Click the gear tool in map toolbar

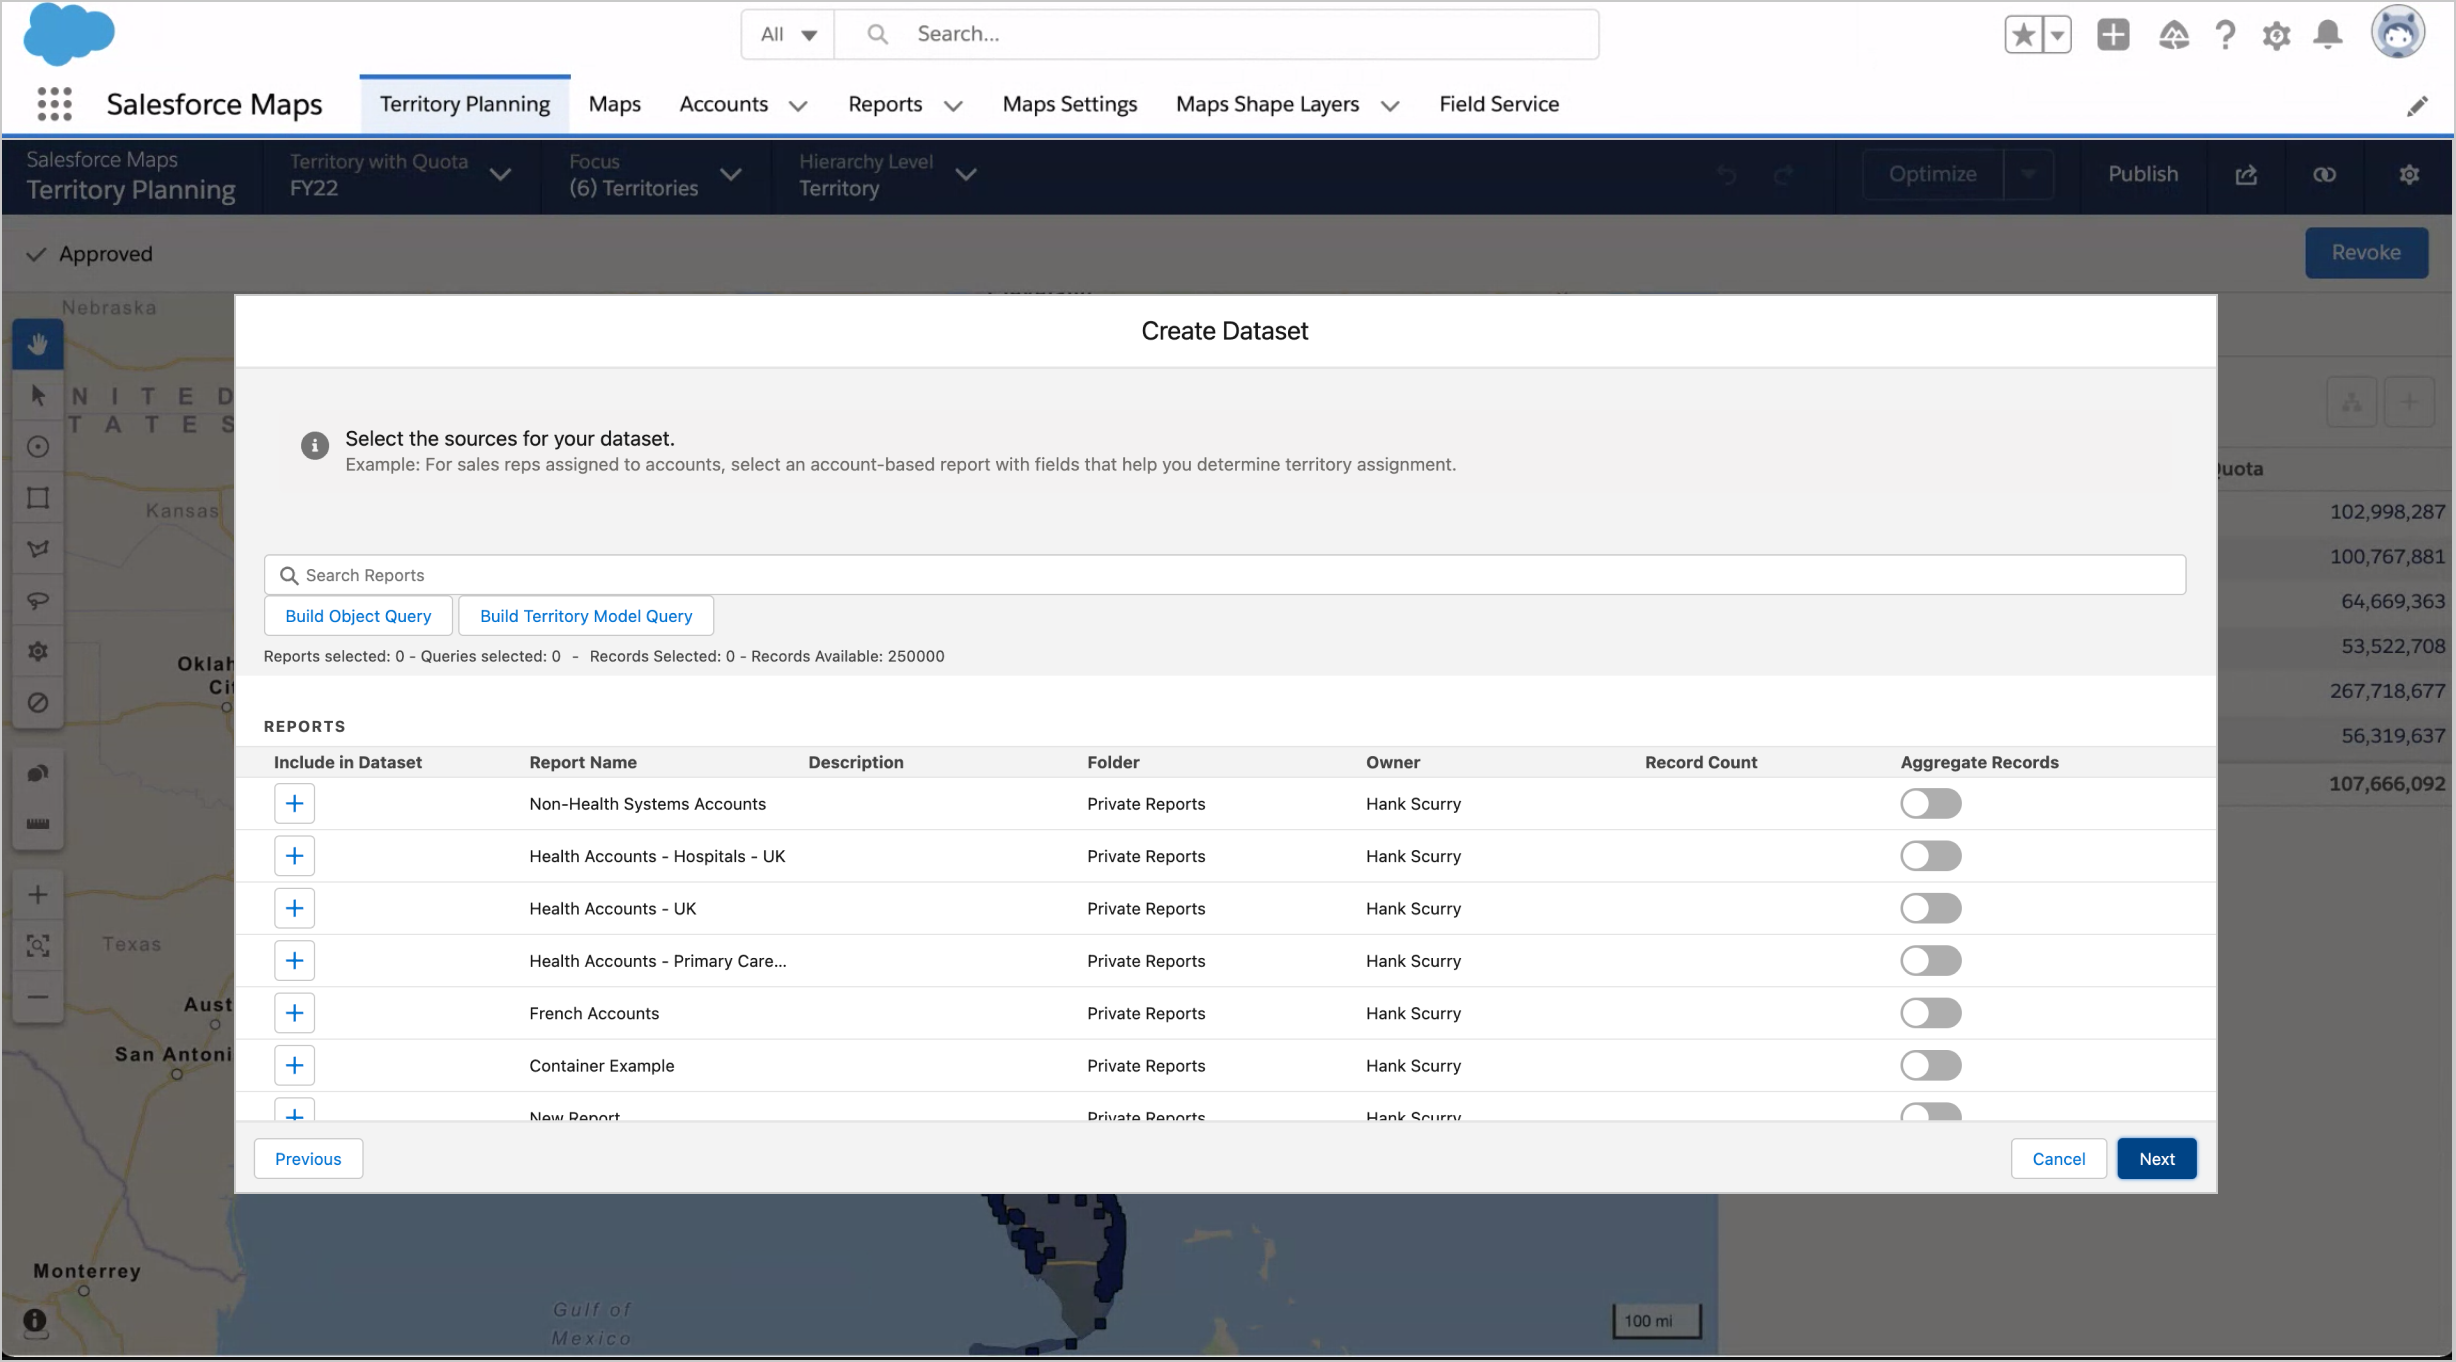coord(38,651)
